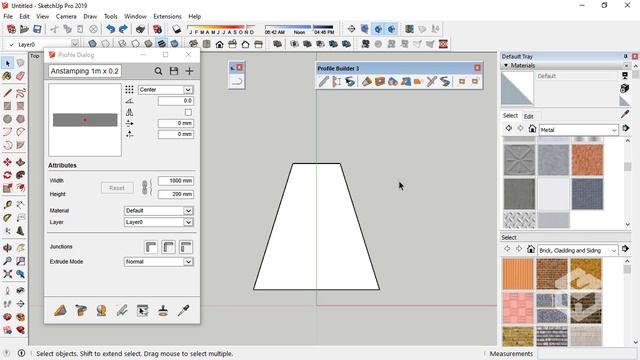Redo action using toolbar arrow
Viewport: 640px width, 360px height.
[123, 29]
